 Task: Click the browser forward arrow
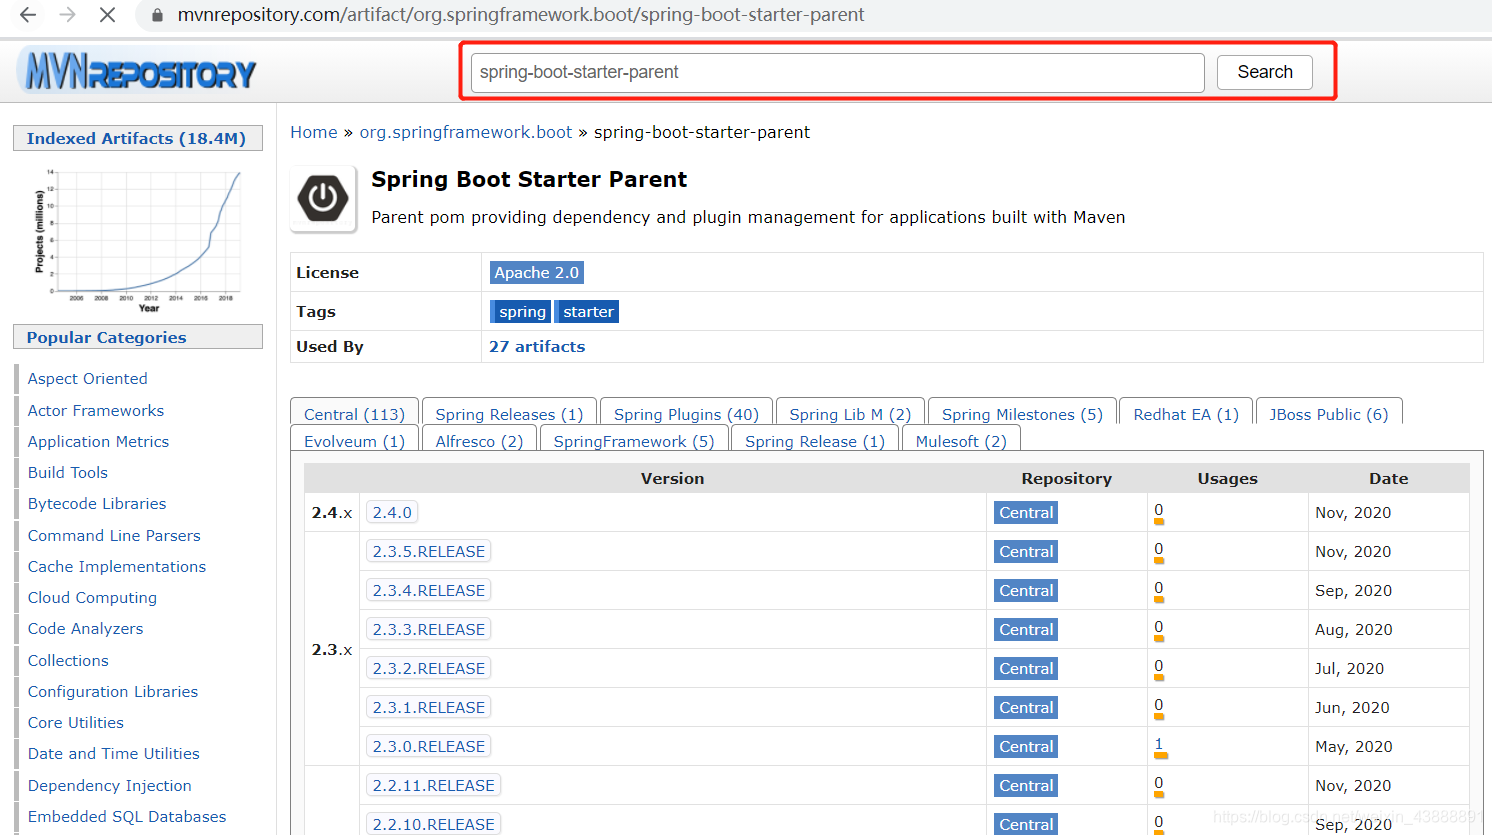coord(67,15)
